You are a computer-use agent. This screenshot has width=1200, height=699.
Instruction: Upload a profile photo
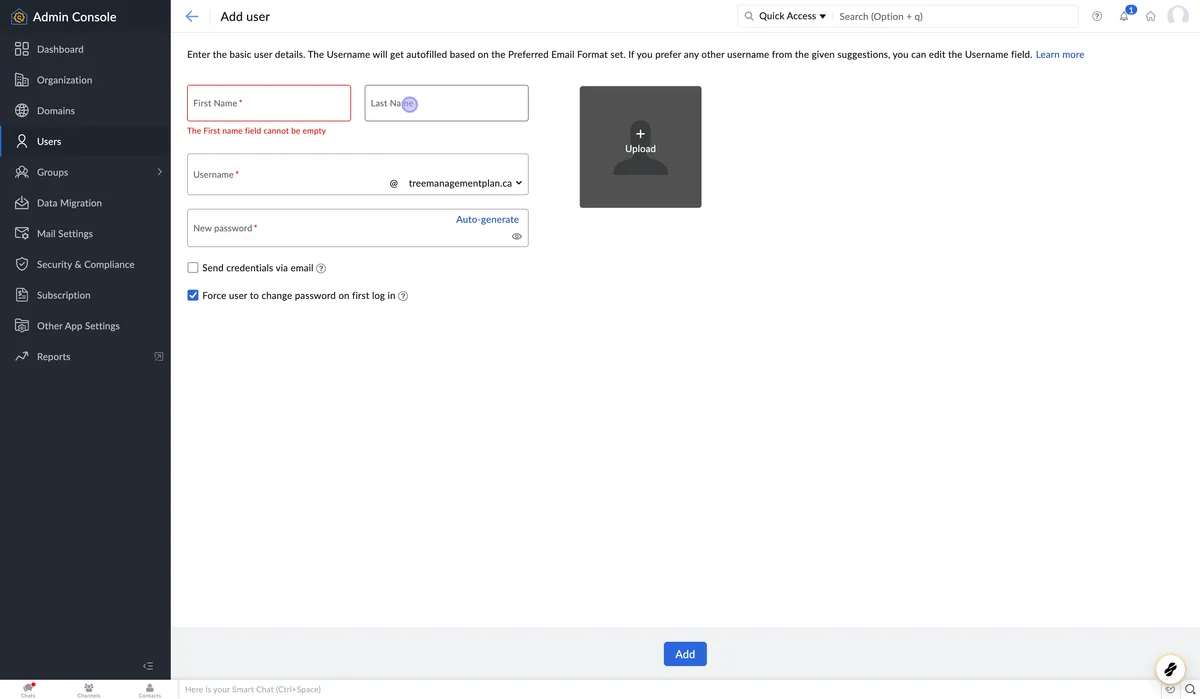[640, 147]
